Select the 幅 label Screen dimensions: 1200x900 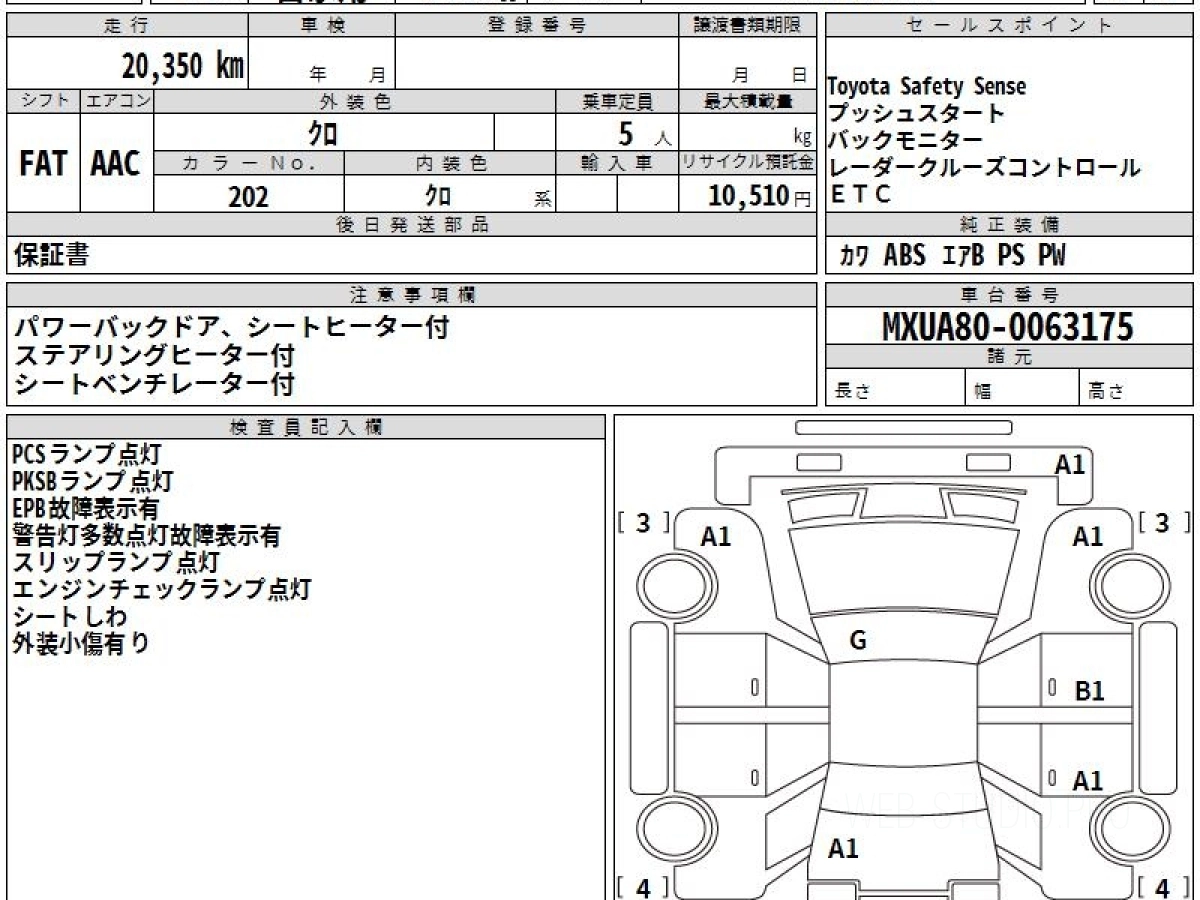coord(983,392)
